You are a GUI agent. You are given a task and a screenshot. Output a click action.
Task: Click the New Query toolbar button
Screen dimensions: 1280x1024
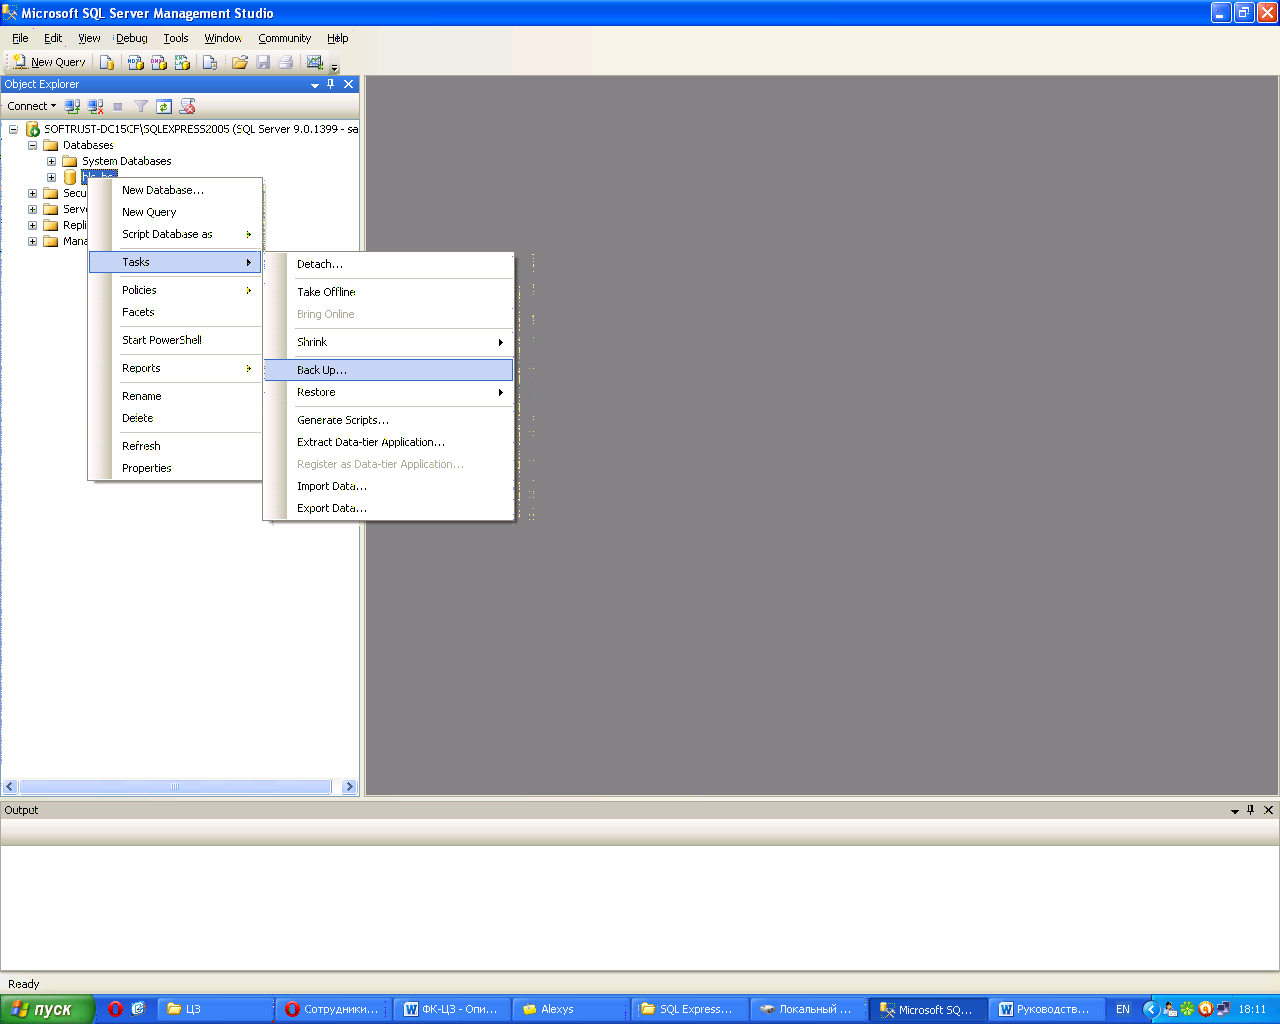(48, 62)
